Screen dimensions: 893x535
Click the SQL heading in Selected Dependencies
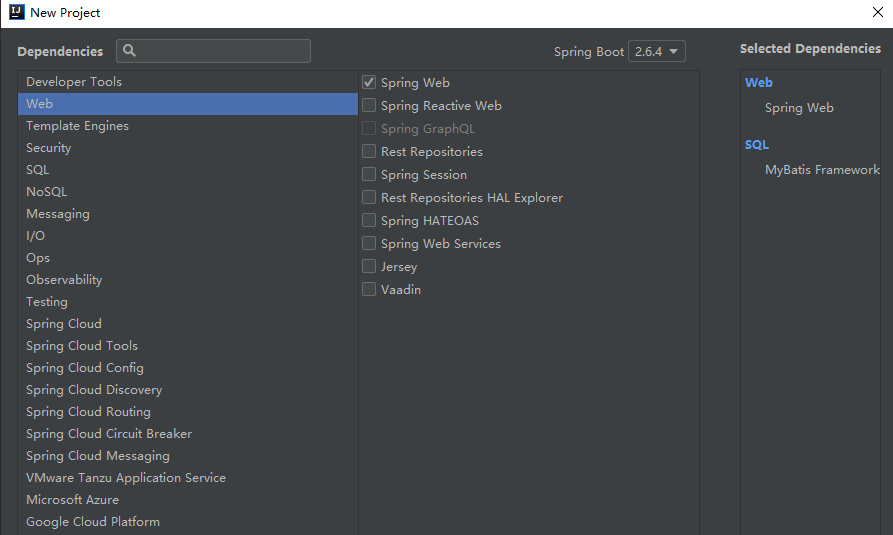click(757, 145)
